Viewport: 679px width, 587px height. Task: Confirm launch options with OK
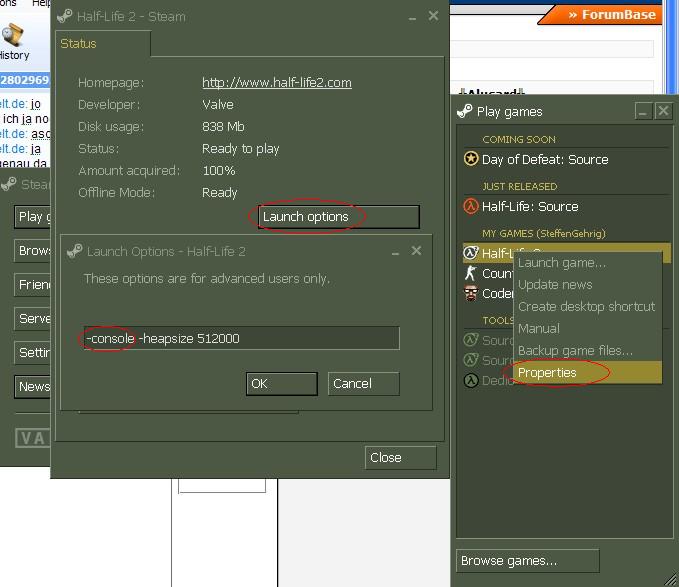[x=281, y=384]
